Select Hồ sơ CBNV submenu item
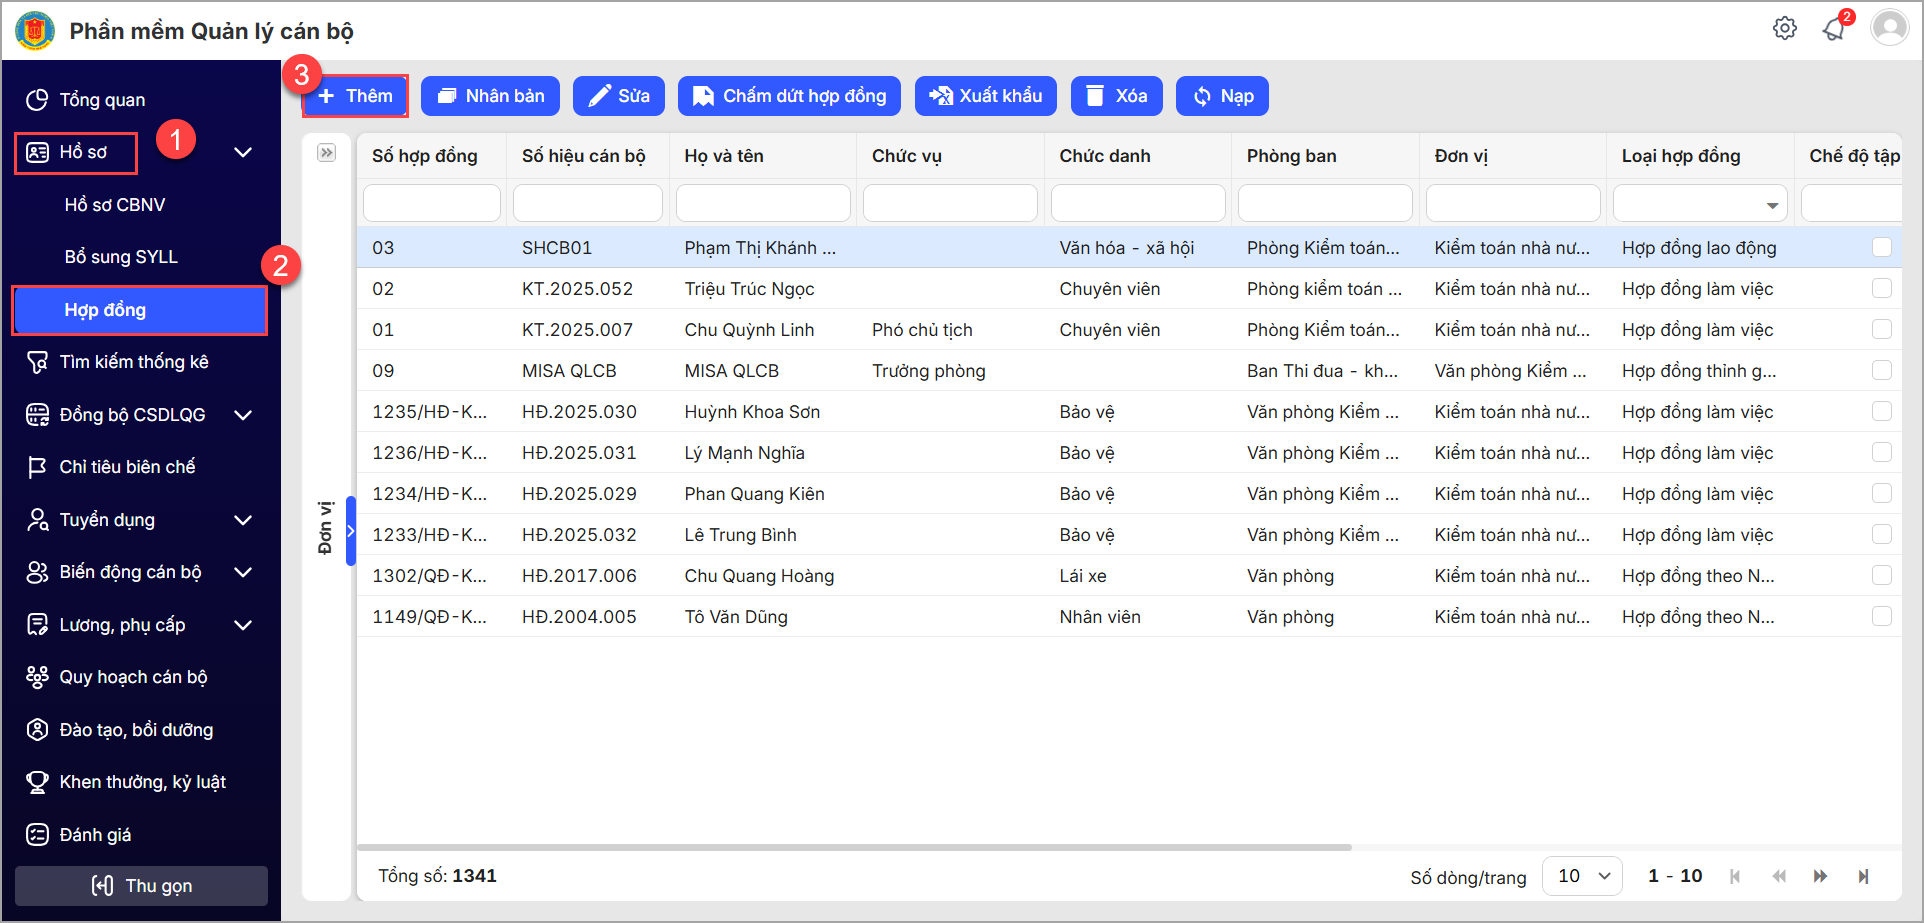Viewport: 1924px width, 923px height. click(115, 205)
